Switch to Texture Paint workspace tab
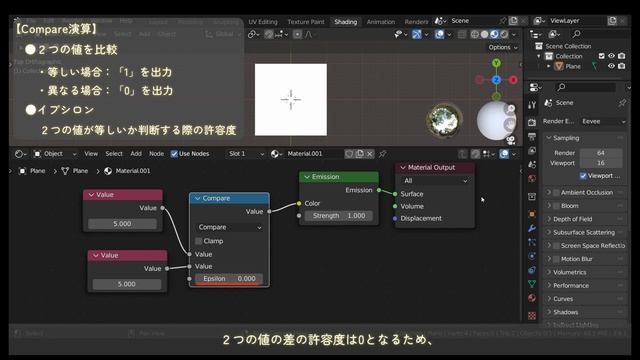Viewport: 640px width, 360px height. click(x=306, y=22)
